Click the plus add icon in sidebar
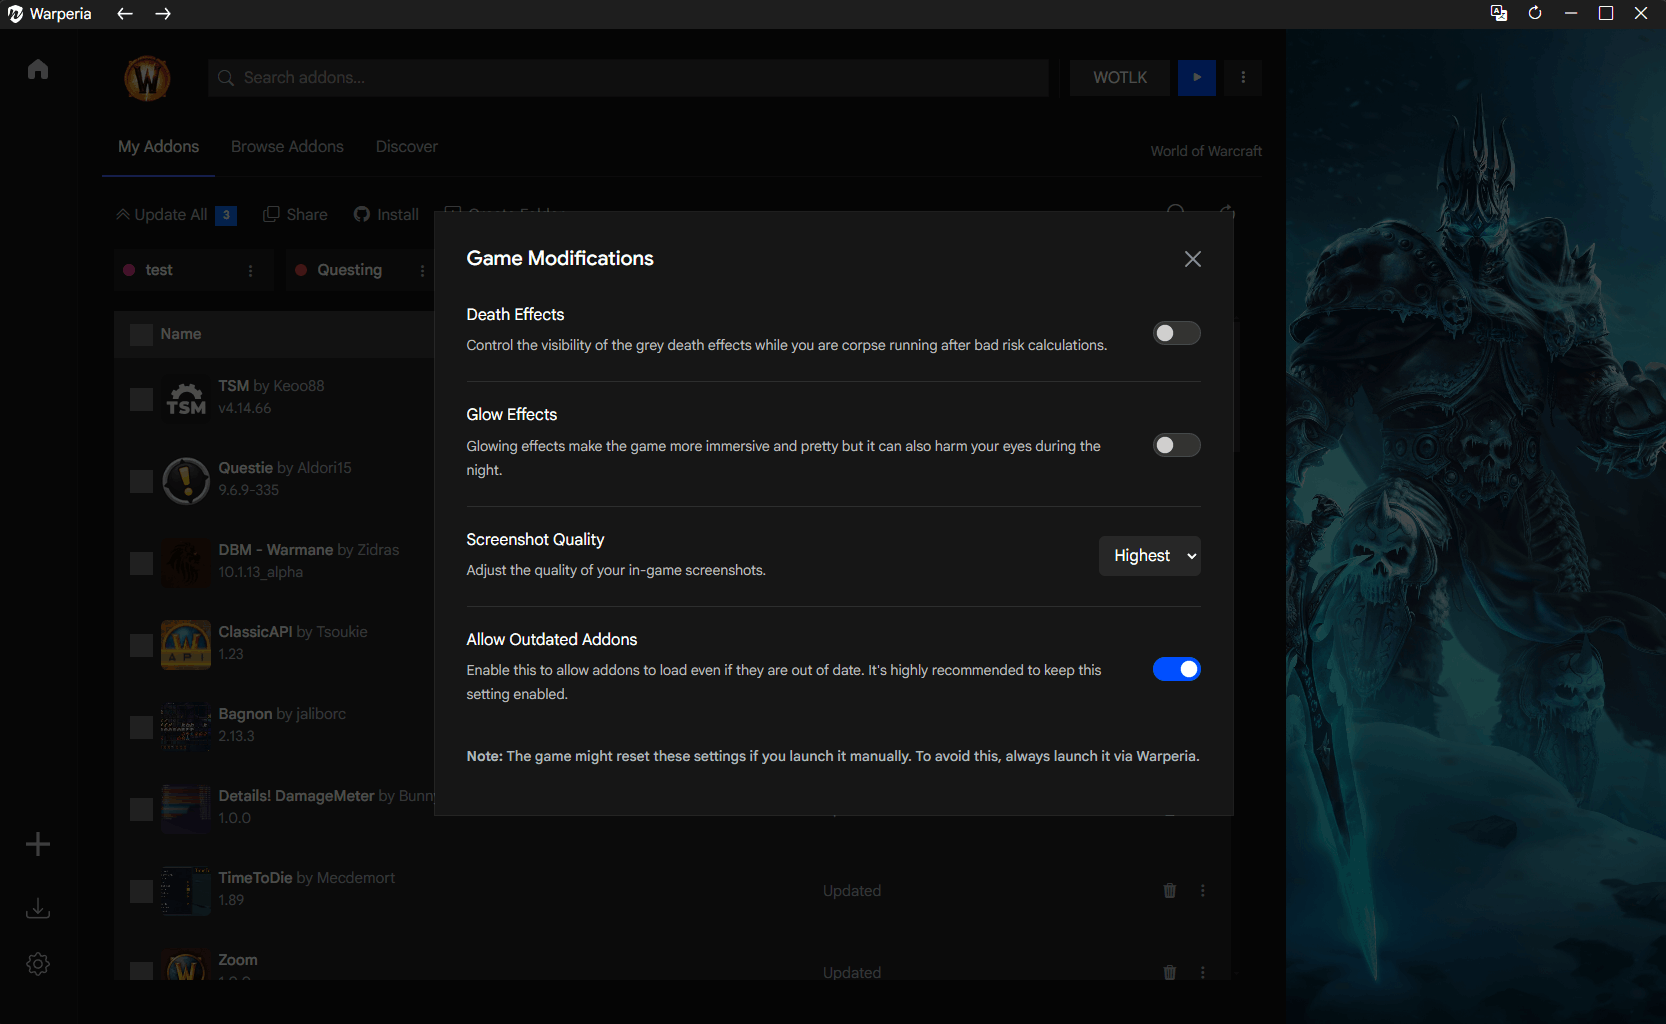The height and width of the screenshot is (1024, 1666). click(x=38, y=844)
